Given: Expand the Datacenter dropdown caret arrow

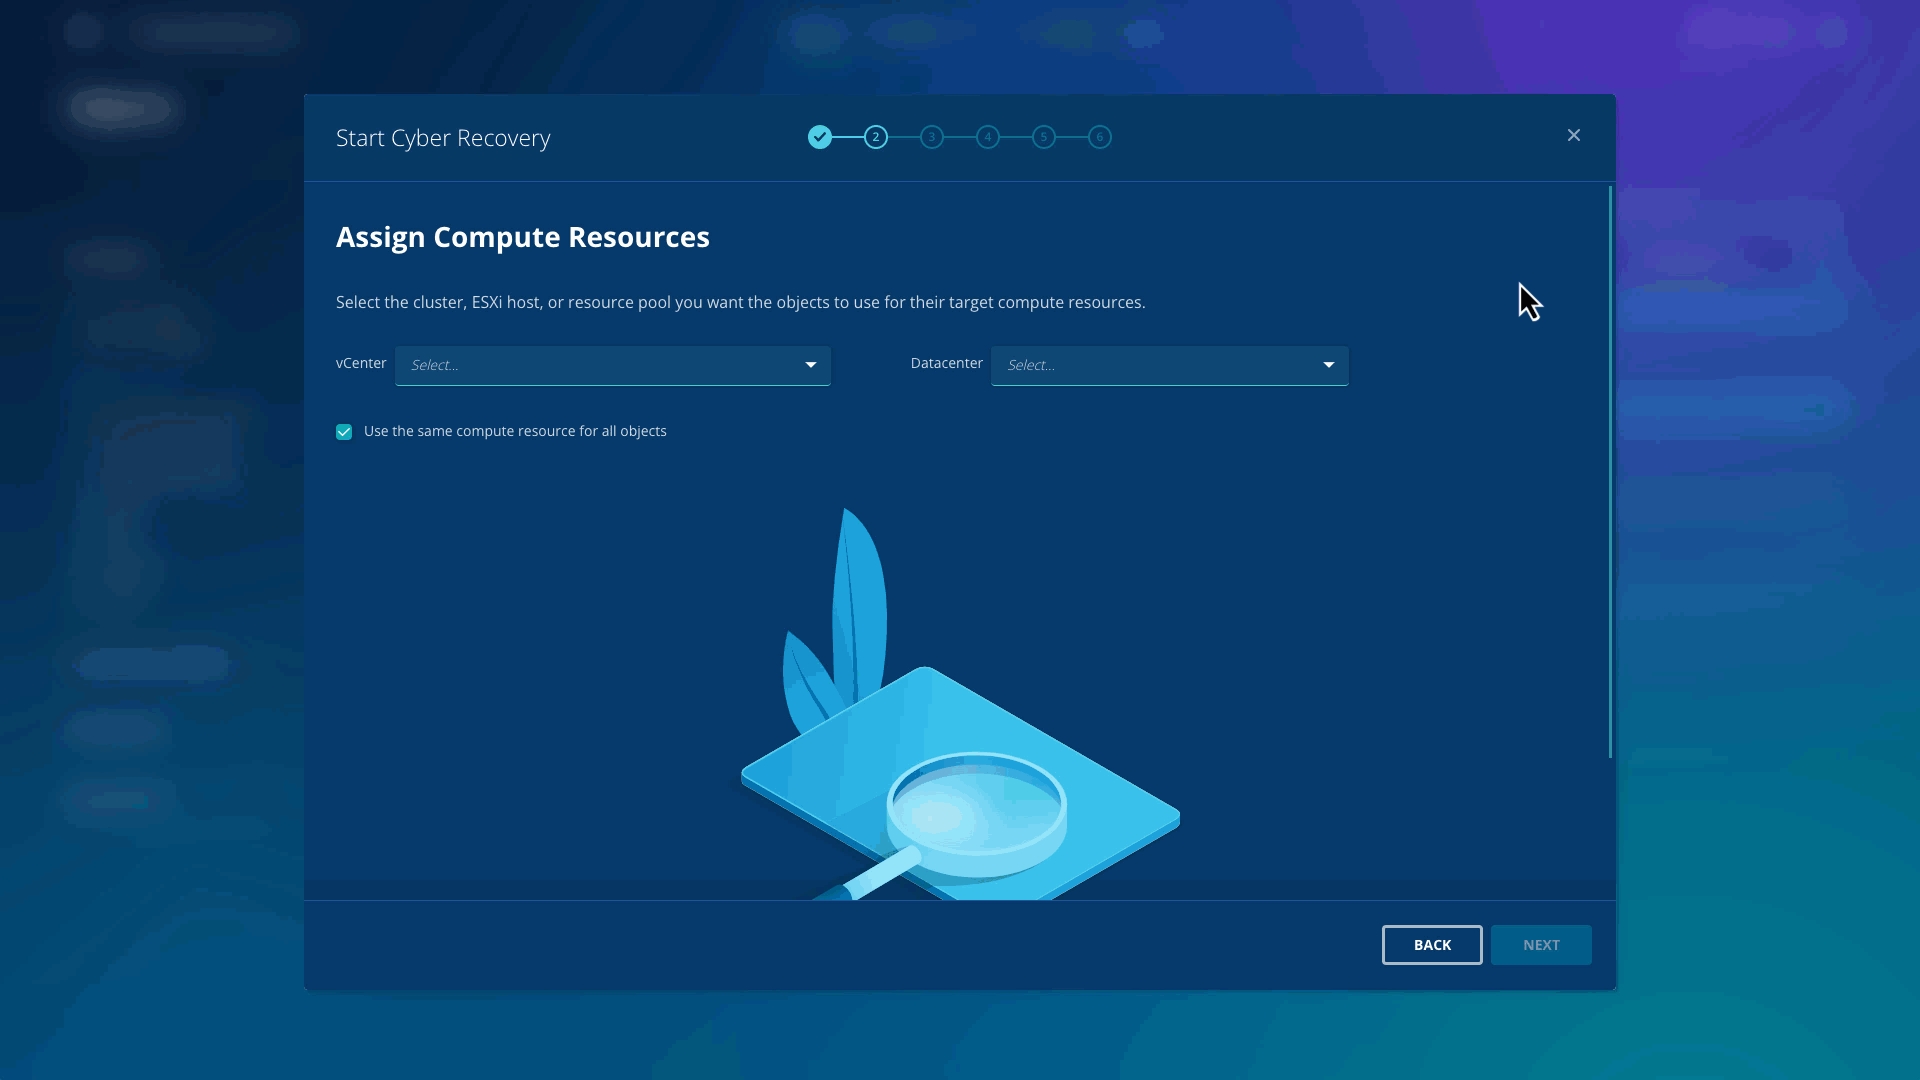Looking at the screenshot, I should pos(1329,365).
